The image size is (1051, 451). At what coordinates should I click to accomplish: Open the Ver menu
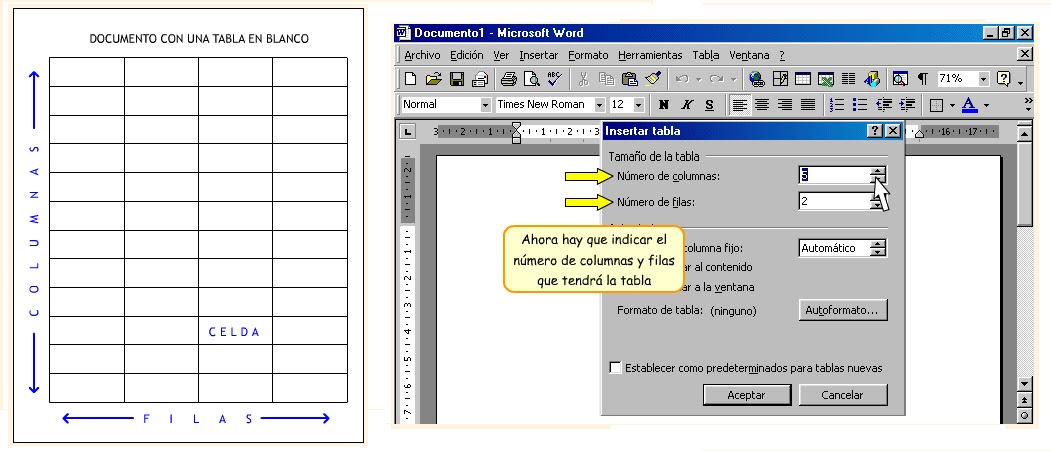point(501,55)
